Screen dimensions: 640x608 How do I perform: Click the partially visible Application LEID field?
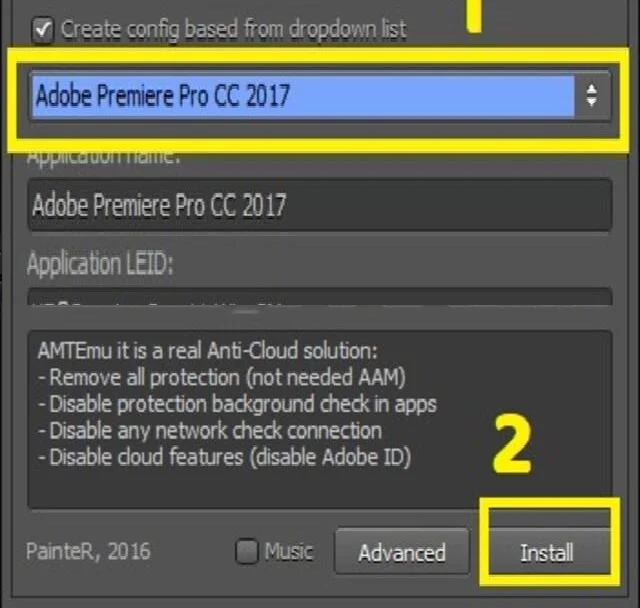[x=320, y=297]
